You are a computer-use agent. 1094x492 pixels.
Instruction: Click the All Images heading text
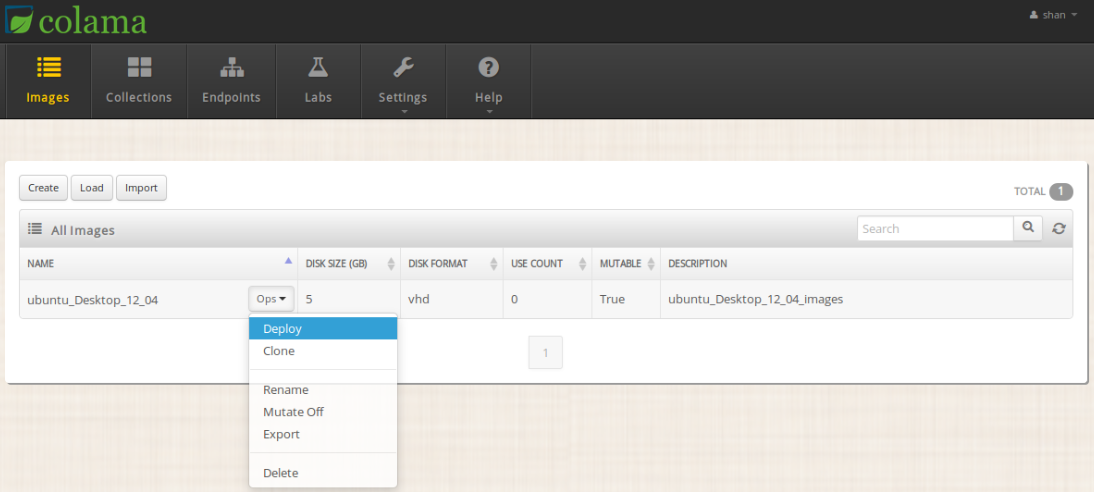tap(83, 230)
